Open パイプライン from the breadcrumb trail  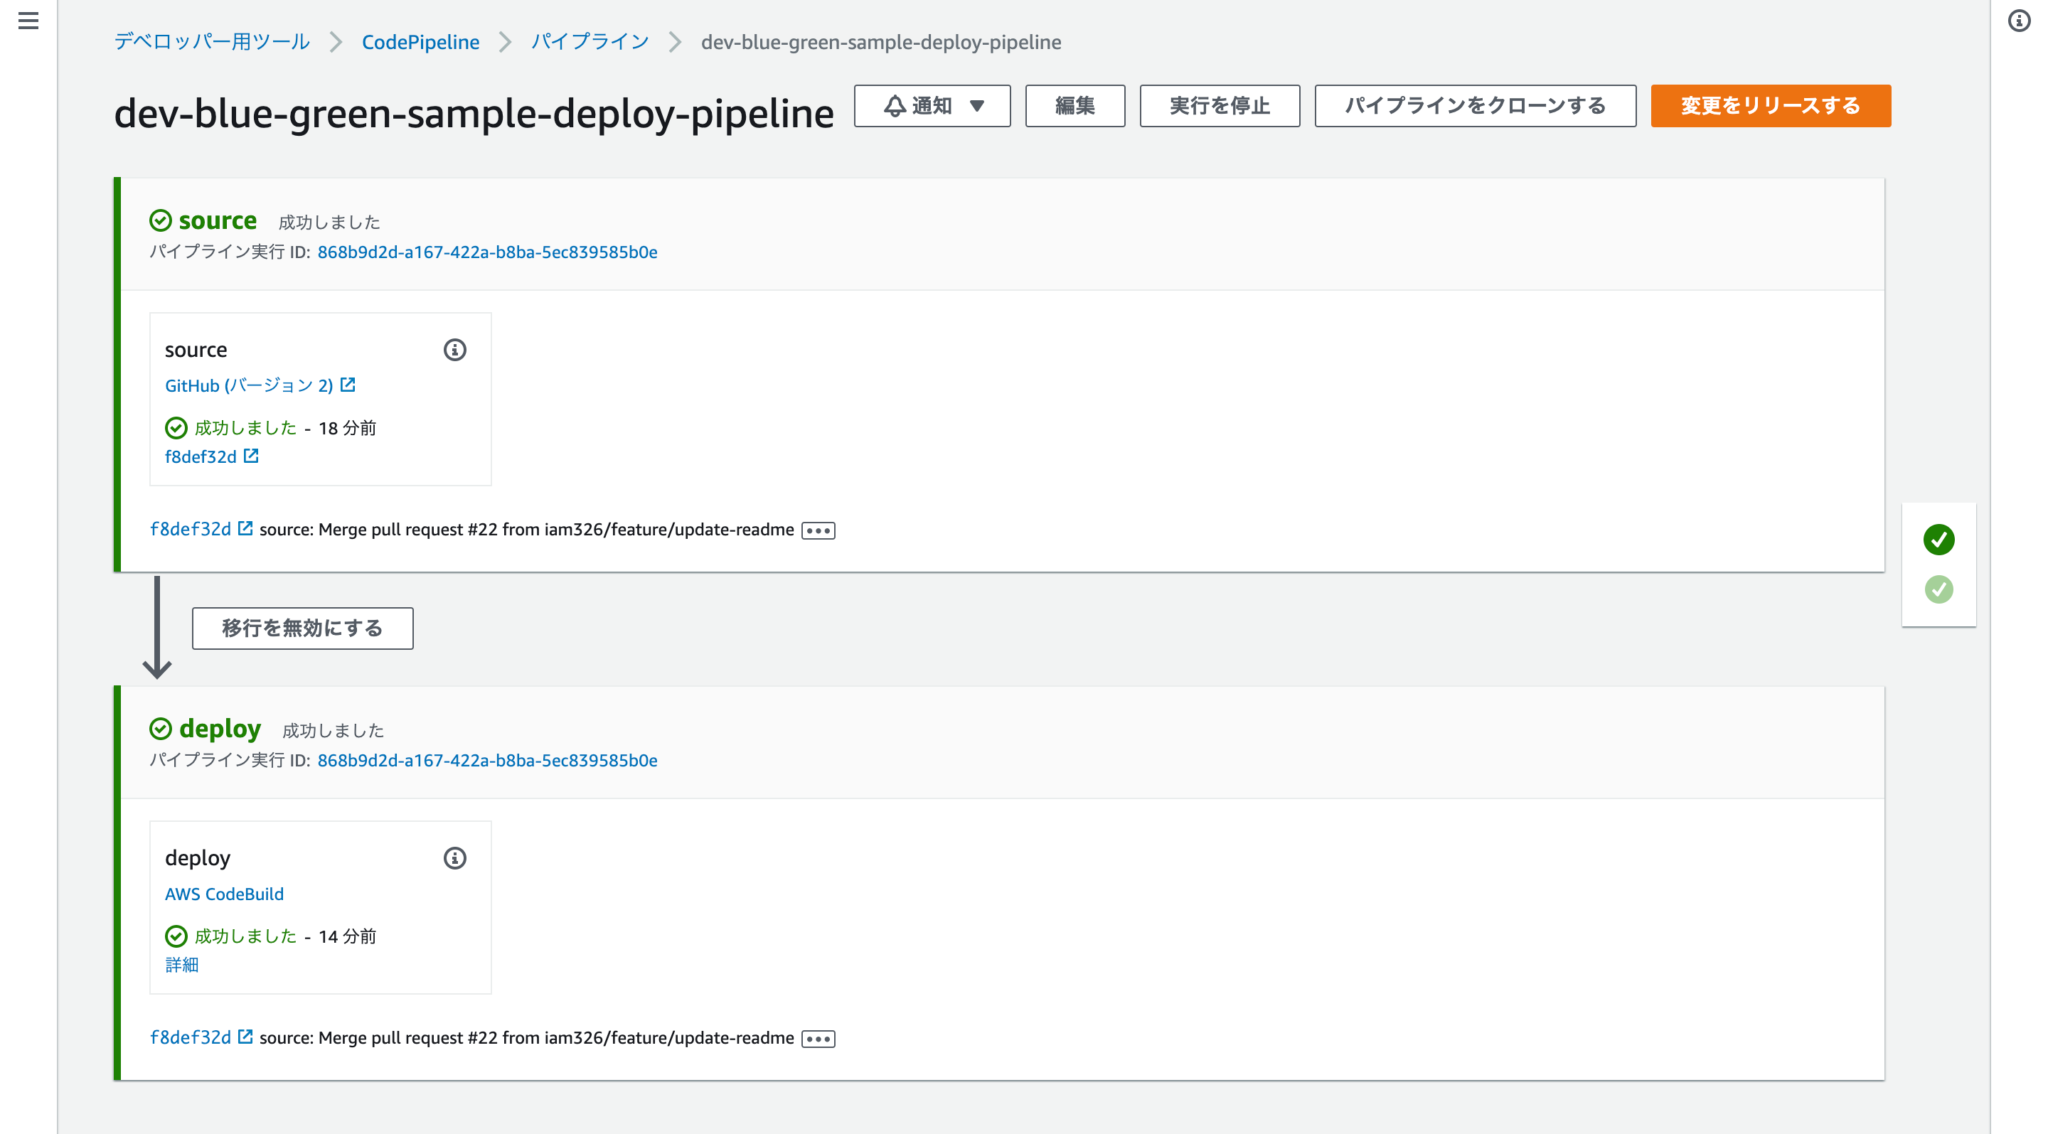tap(590, 42)
